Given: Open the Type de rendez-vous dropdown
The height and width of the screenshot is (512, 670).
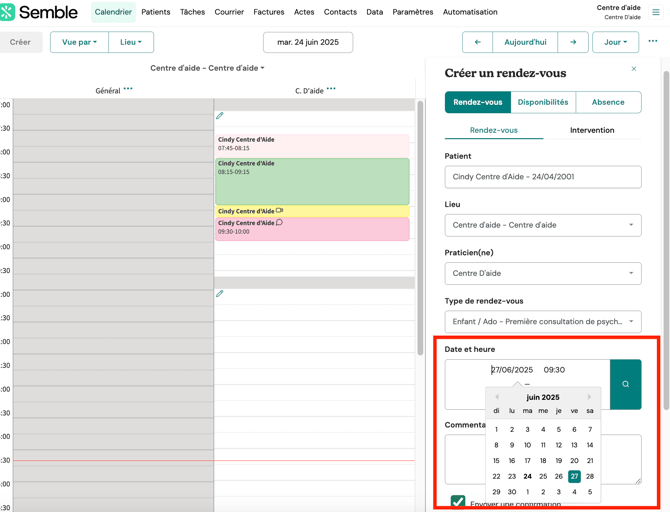Looking at the screenshot, I should [543, 322].
